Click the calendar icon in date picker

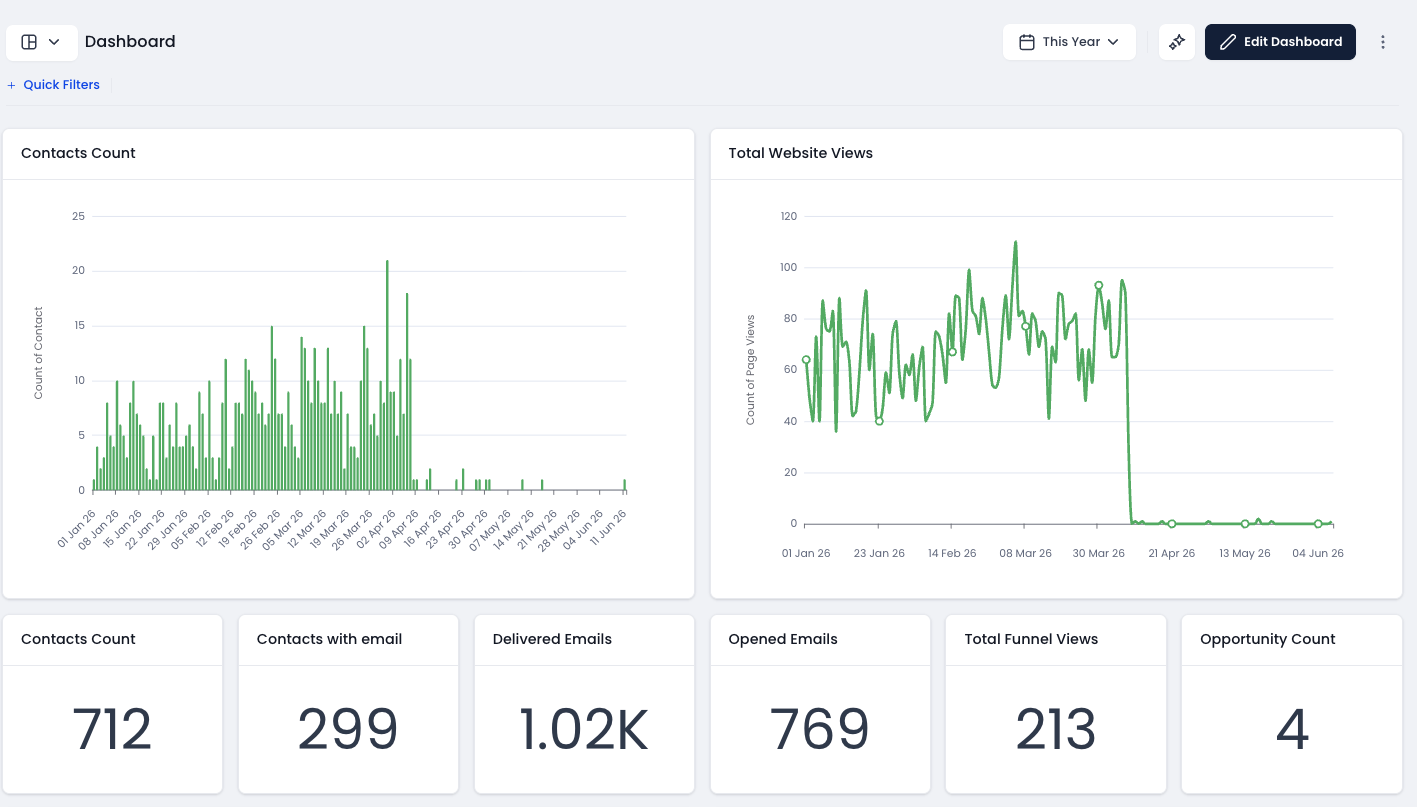tap(1026, 42)
